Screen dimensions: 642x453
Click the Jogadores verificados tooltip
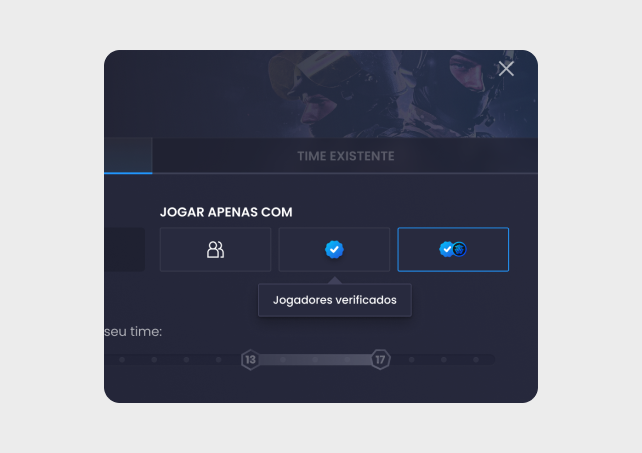pyautogui.click(x=335, y=300)
